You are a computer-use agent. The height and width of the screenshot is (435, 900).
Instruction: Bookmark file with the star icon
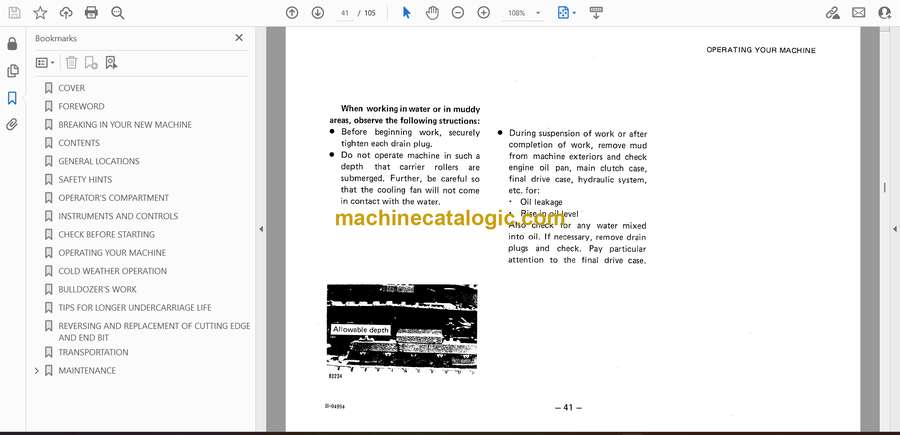click(40, 13)
